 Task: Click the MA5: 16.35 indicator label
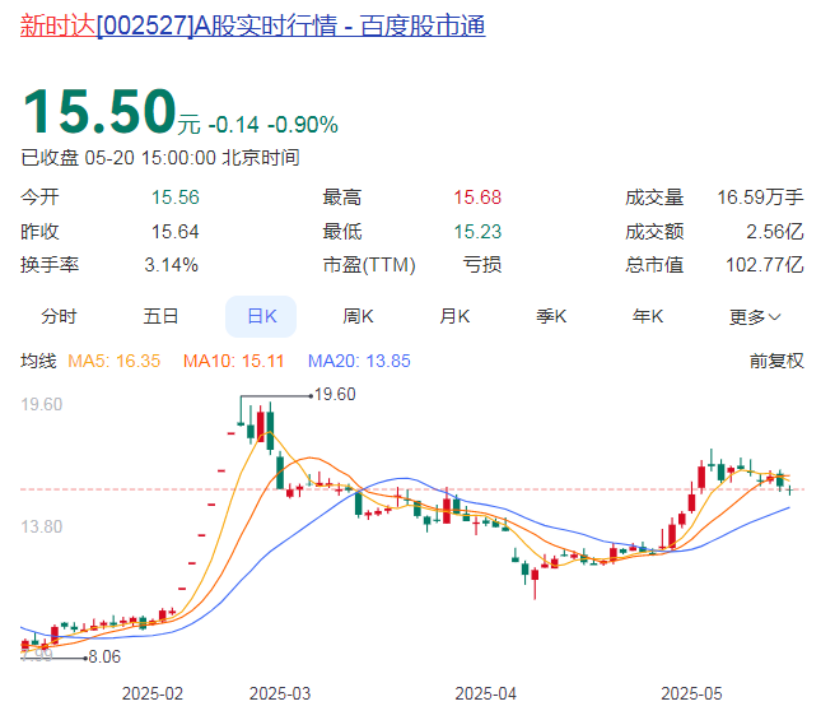tap(114, 361)
